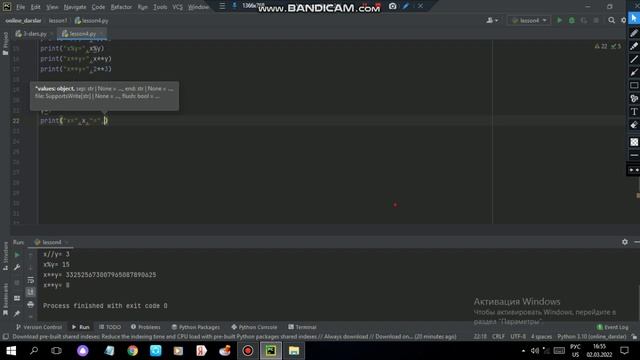Image resolution: width=640 pixels, height=360 pixels.
Task: Run the lesson4 configuration with green play
Action: [x=560, y=20]
